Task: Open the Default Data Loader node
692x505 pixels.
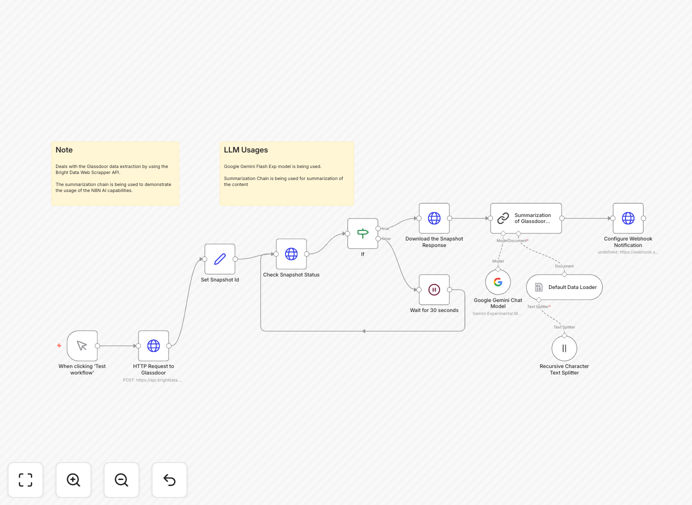Action: (564, 287)
